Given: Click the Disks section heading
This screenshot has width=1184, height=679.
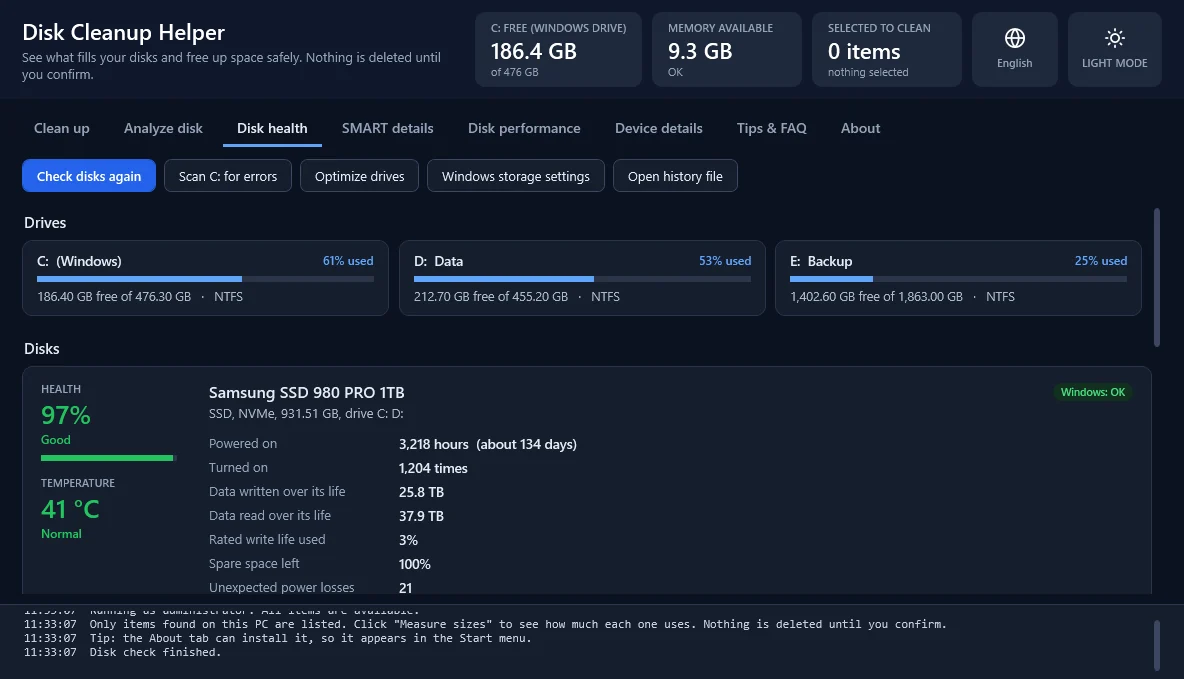Looking at the screenshot, I should [42, 349].
